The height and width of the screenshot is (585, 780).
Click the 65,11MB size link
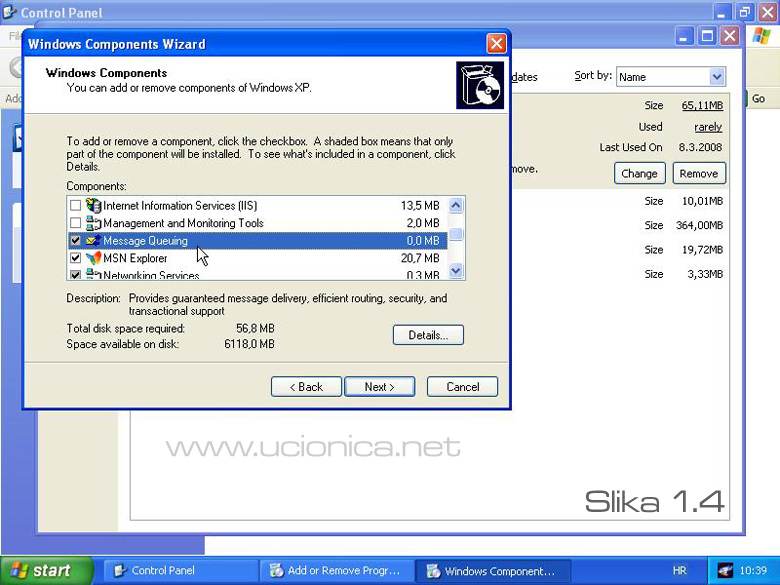pos(702,105)
